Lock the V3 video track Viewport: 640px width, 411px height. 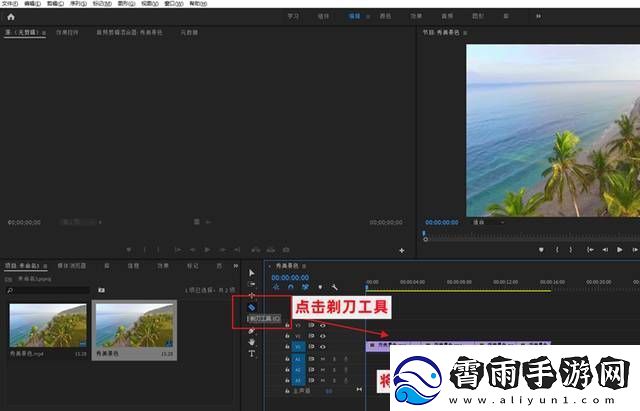[287, 325]
